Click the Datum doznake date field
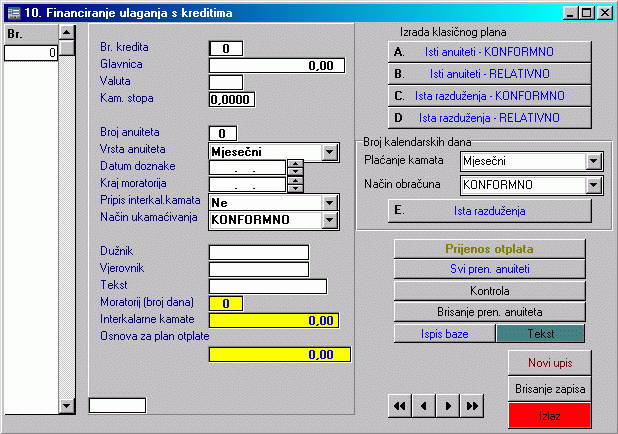Image resolution: width=618 pixels, height=434 pixels. (247, 168)
